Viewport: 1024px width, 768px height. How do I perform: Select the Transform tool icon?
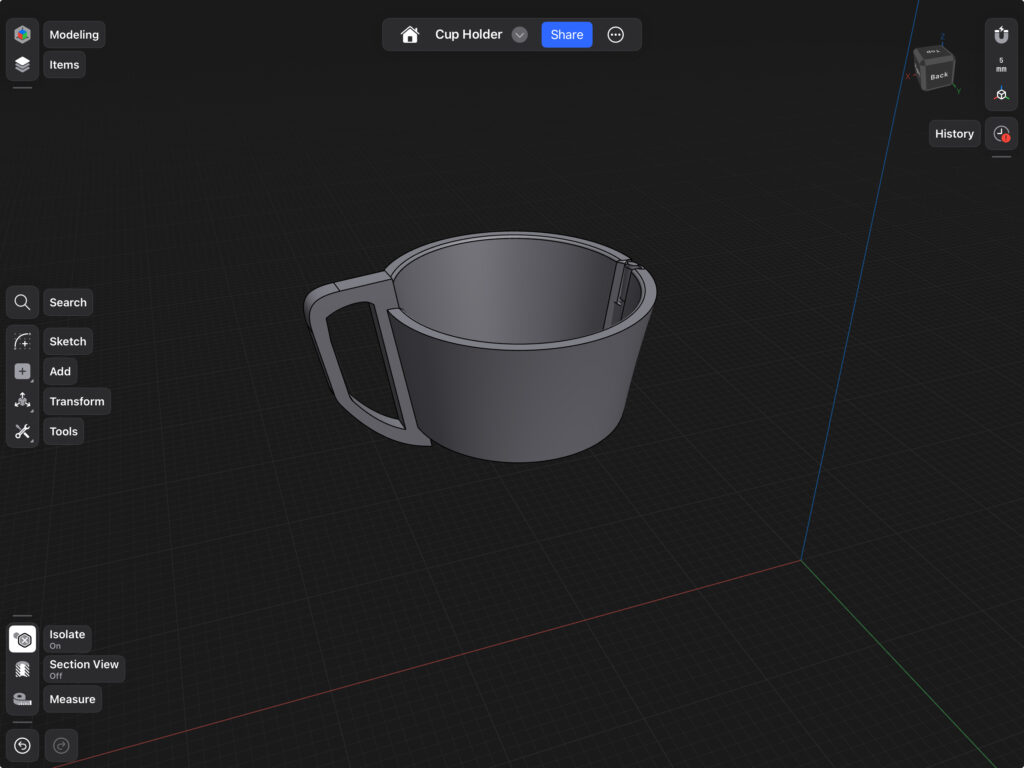[22, 401]
